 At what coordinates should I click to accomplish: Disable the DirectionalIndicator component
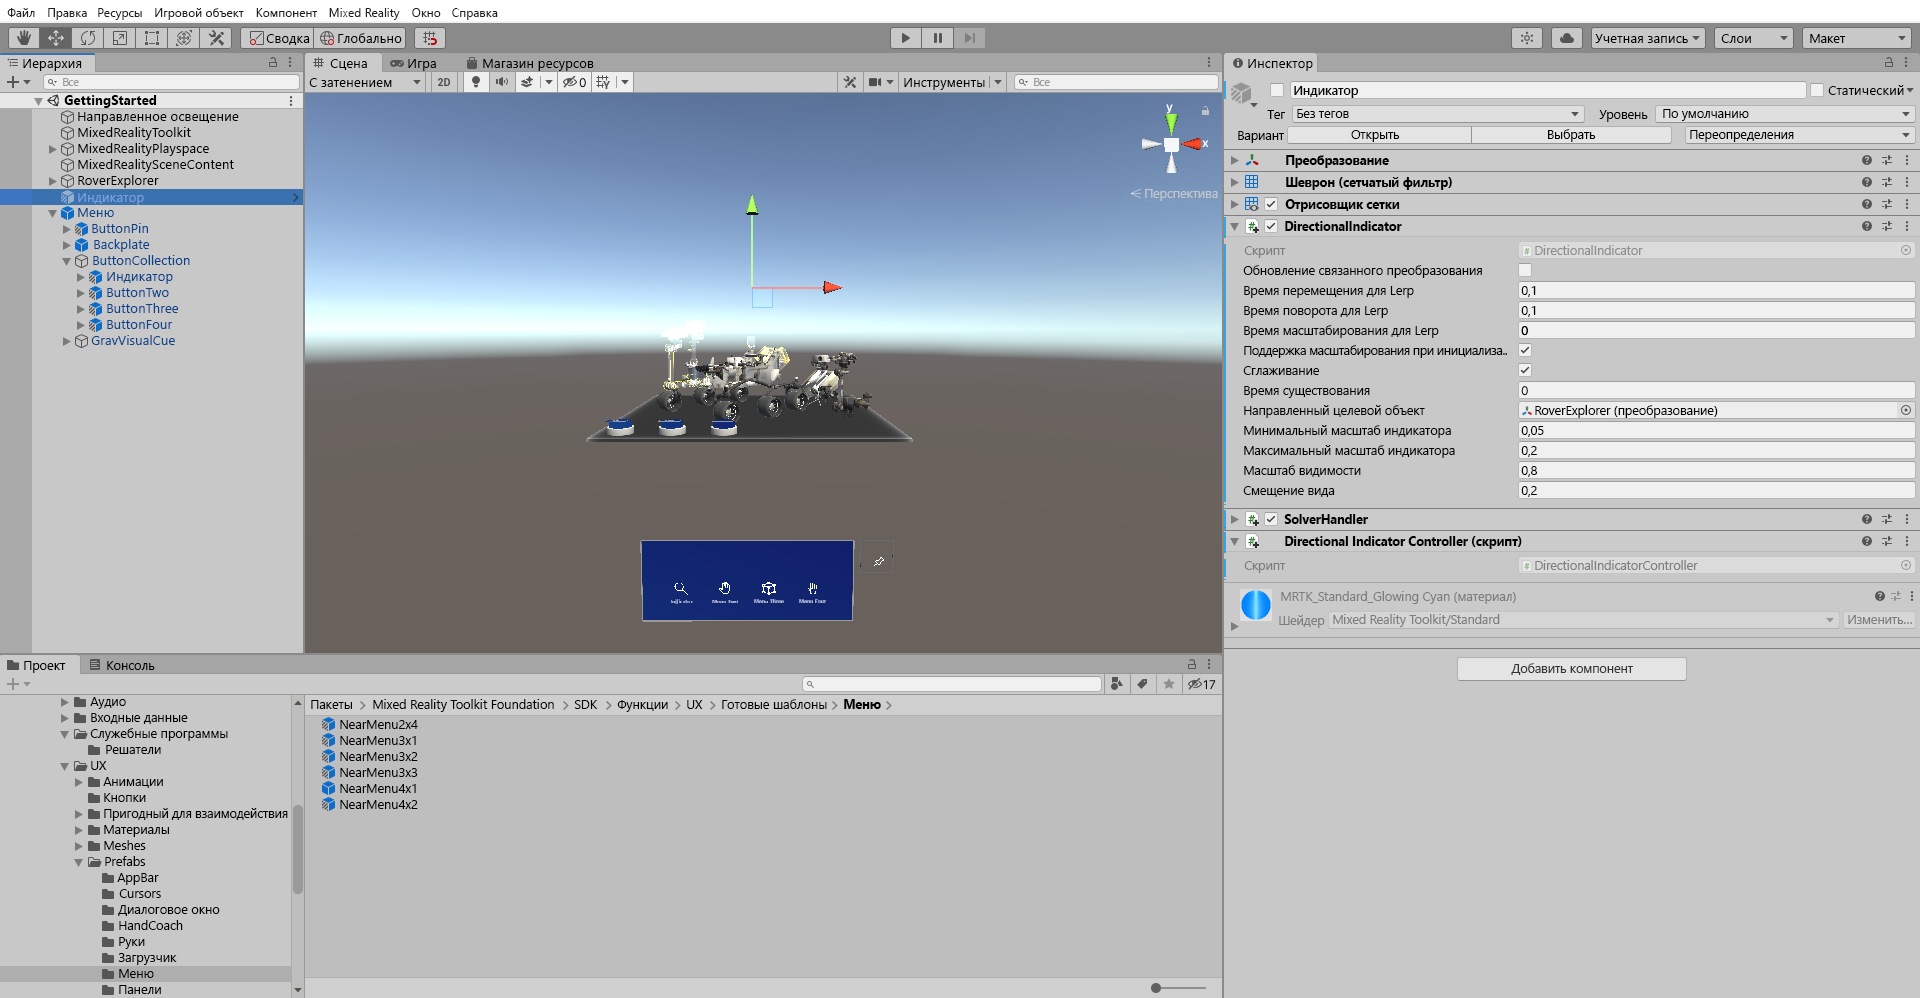tap(1271, 226)
